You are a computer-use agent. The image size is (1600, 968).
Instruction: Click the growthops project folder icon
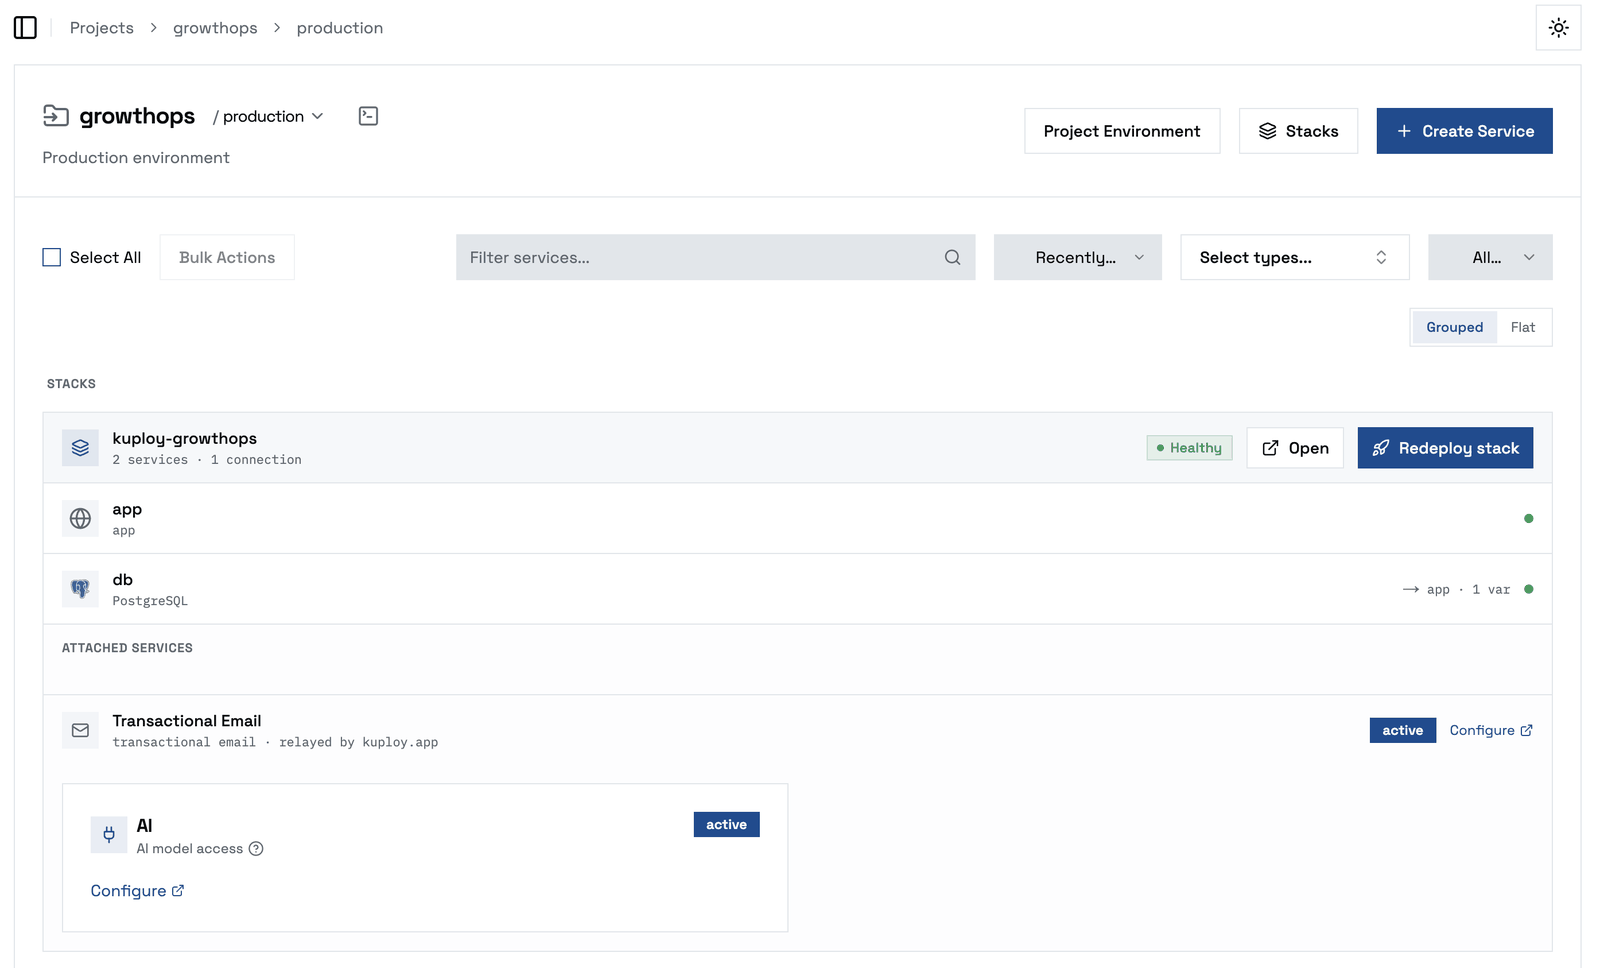[x=56, y=116]
